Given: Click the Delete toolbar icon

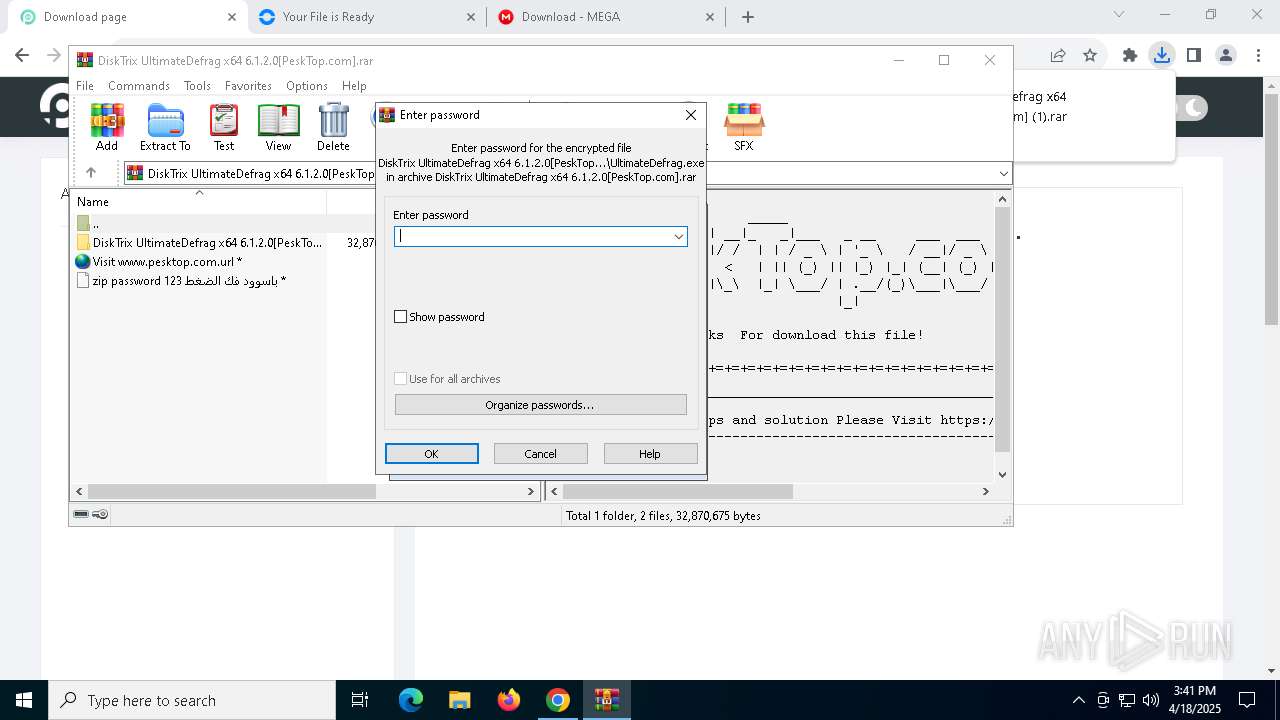Looking at the screenshot, I should point(333,127).
